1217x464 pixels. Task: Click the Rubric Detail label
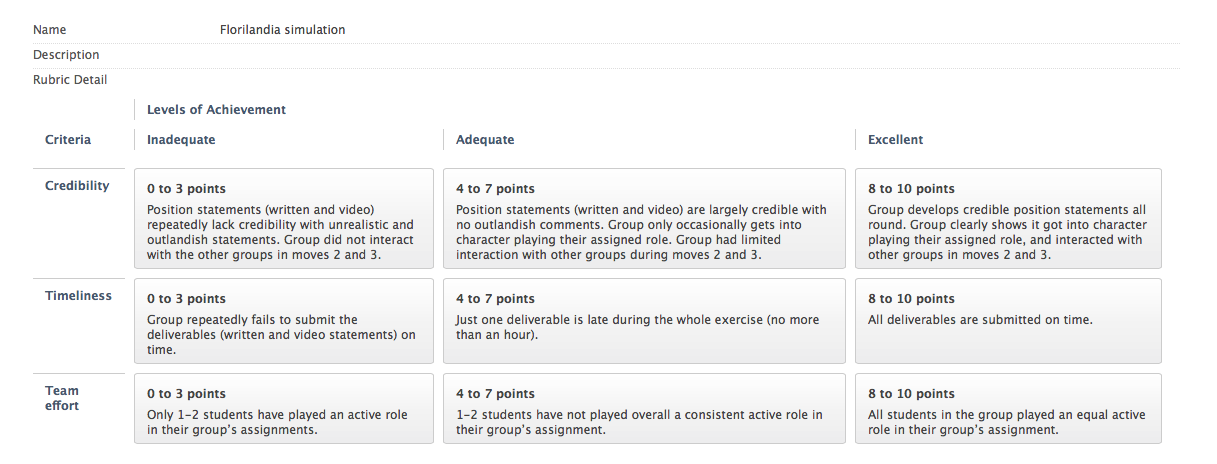70,80
